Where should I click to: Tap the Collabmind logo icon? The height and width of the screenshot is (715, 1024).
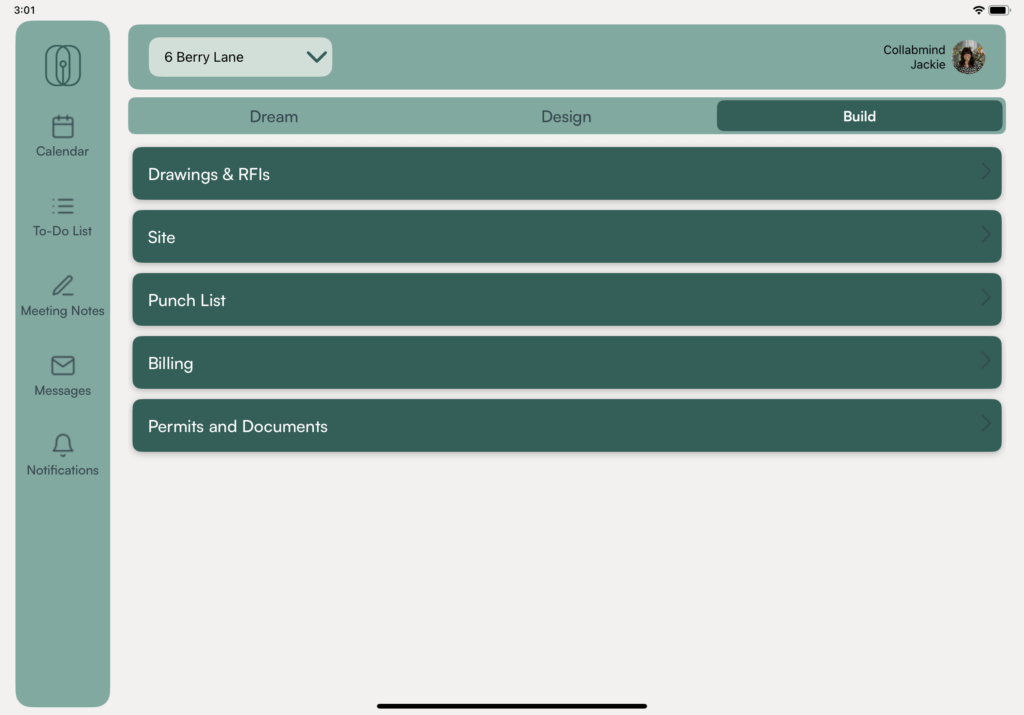point(62,66)
